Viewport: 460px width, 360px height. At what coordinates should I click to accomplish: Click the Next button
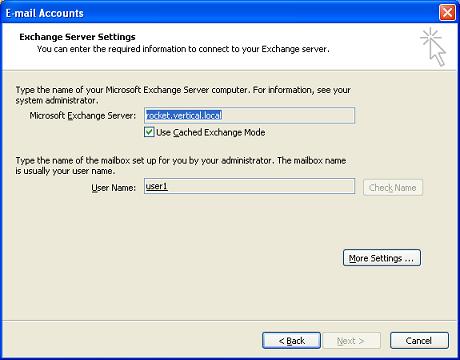point(352,340)
